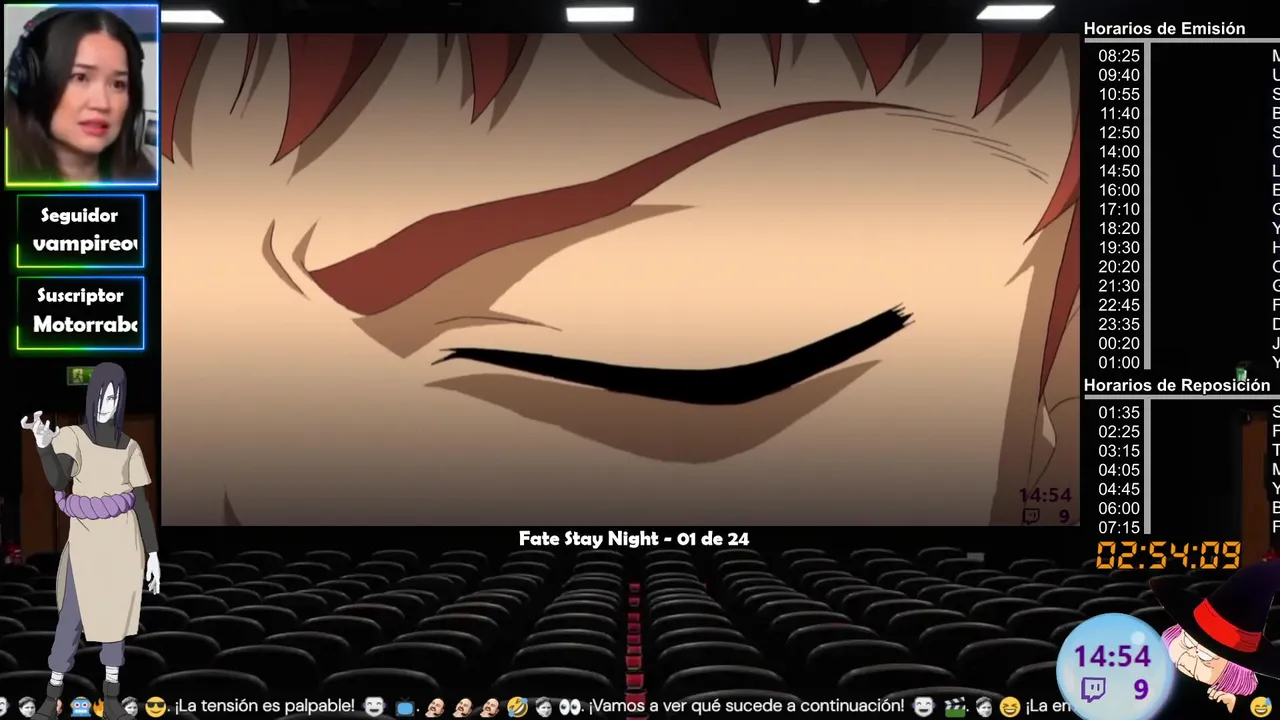The image size is (1280, 720).
Task: Click the 06:00 rerun time
Action: (1119, 508)
